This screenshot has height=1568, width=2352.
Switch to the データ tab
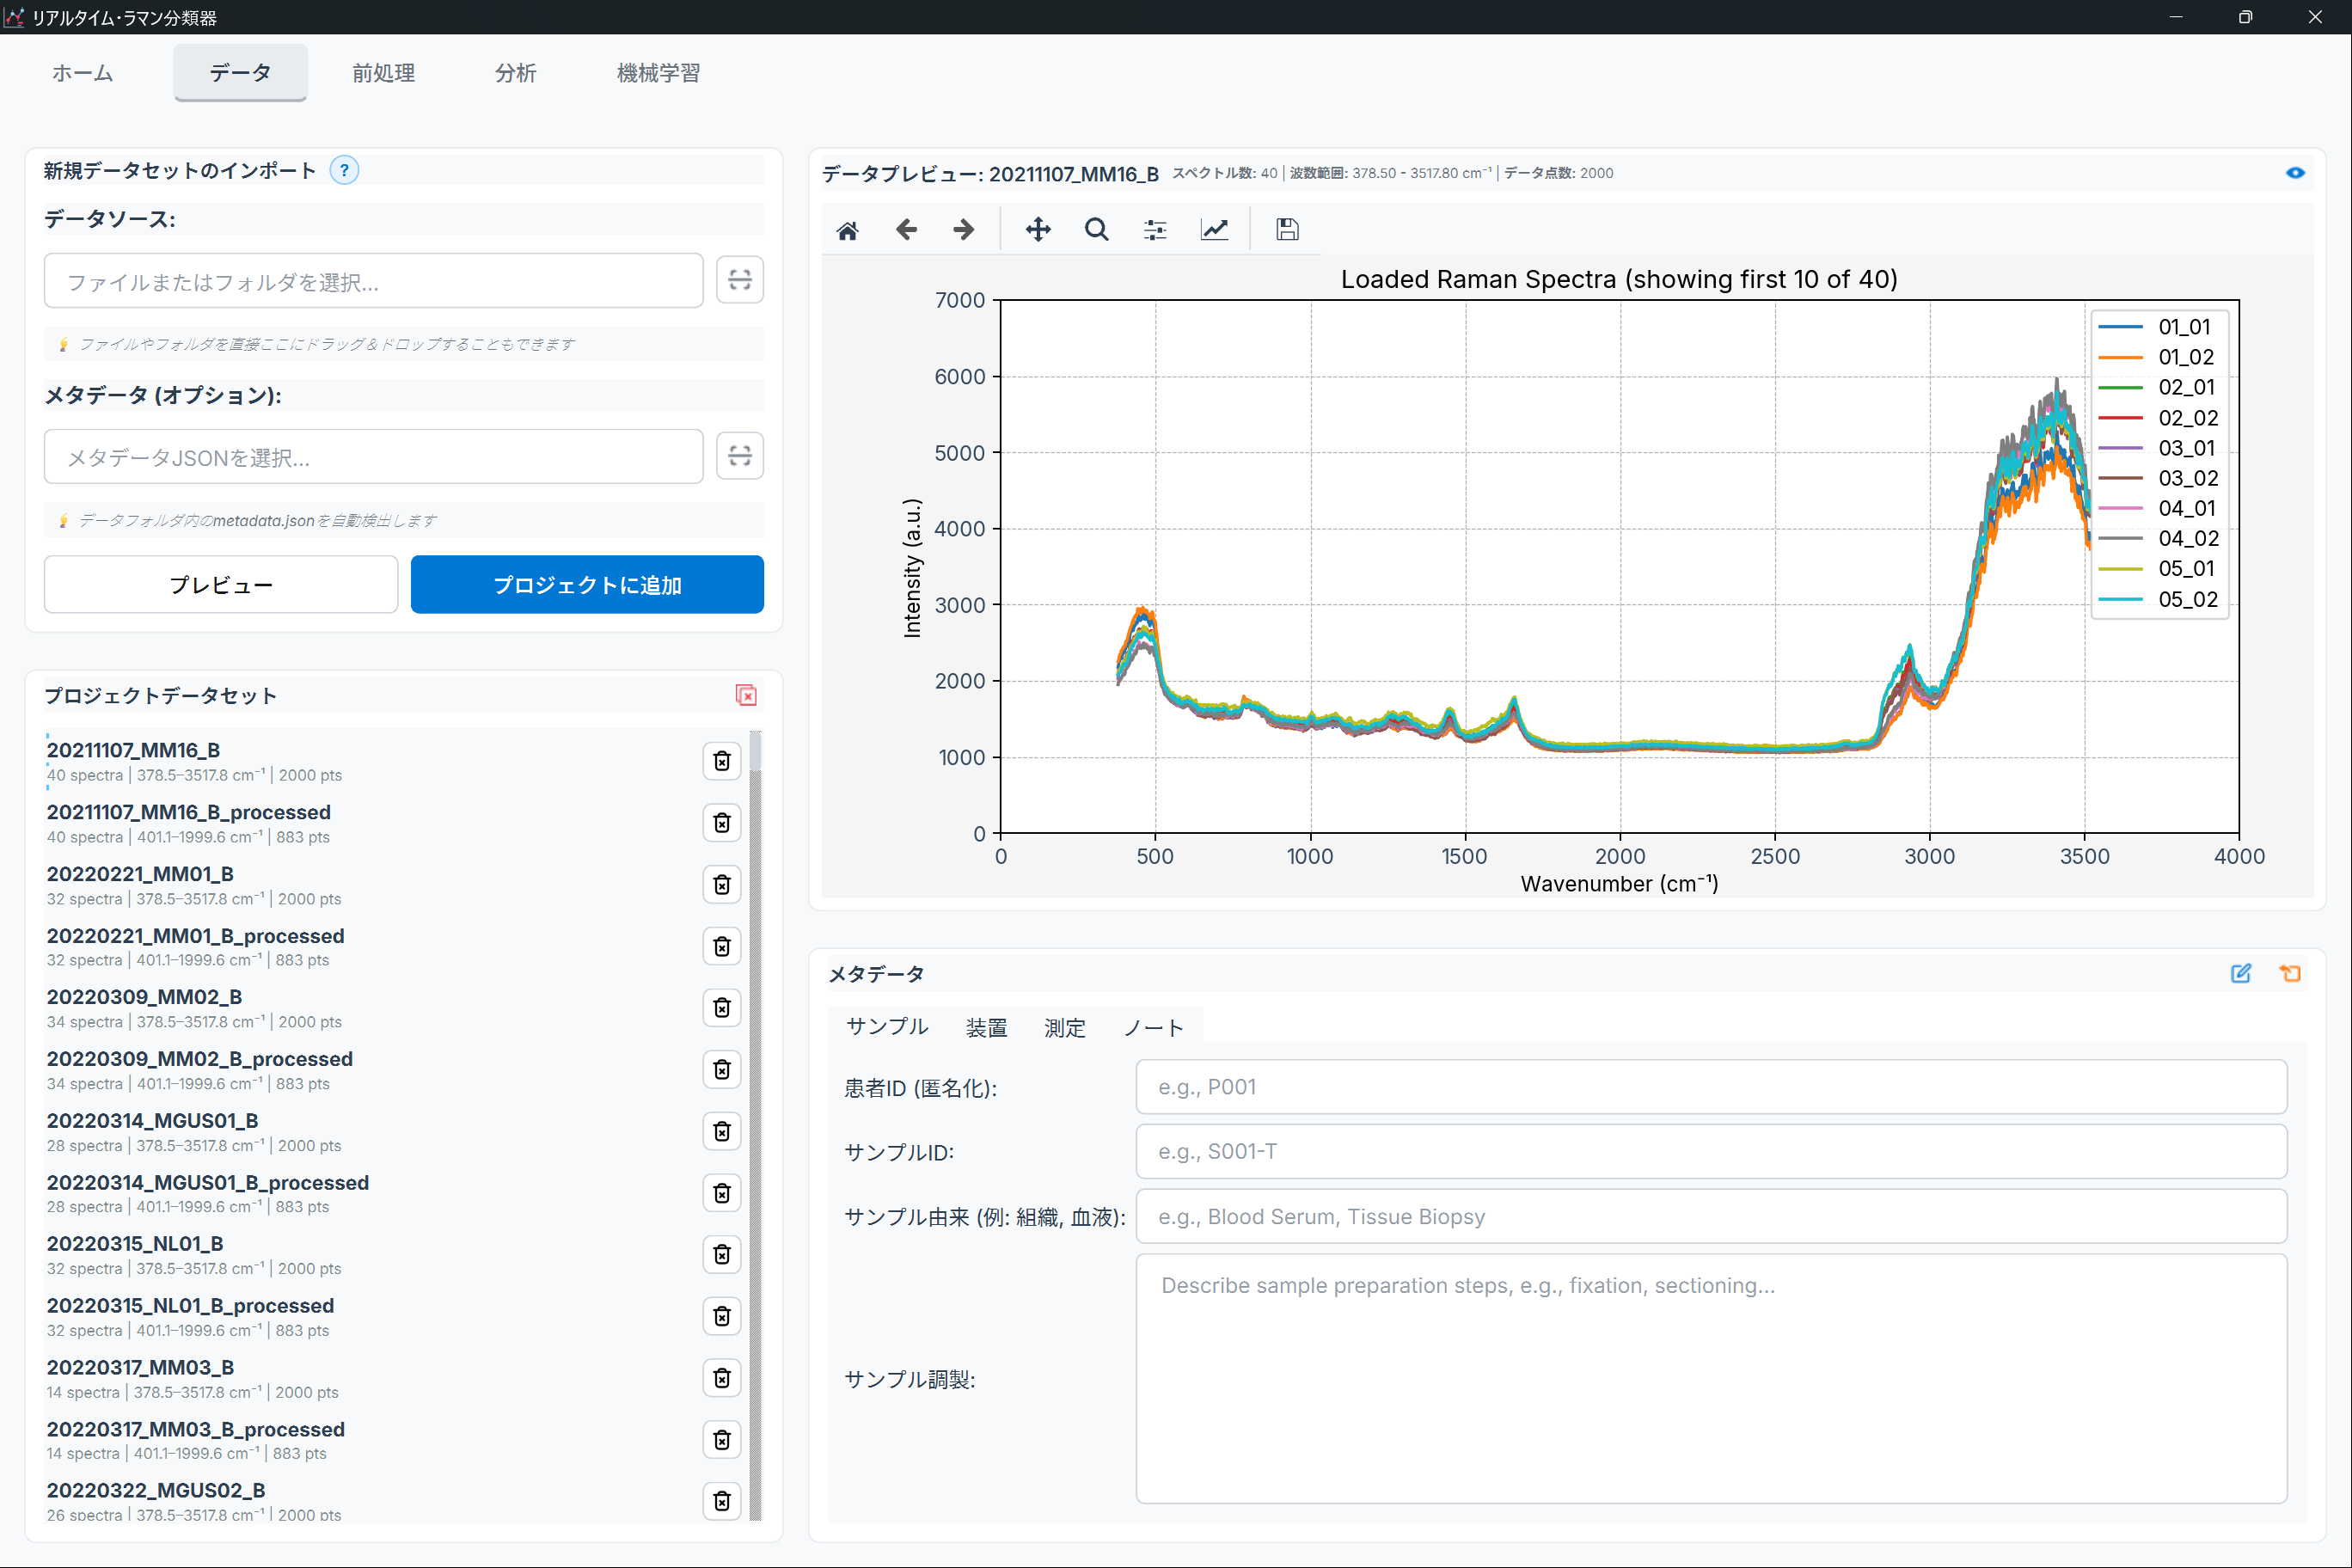(240, 73)
